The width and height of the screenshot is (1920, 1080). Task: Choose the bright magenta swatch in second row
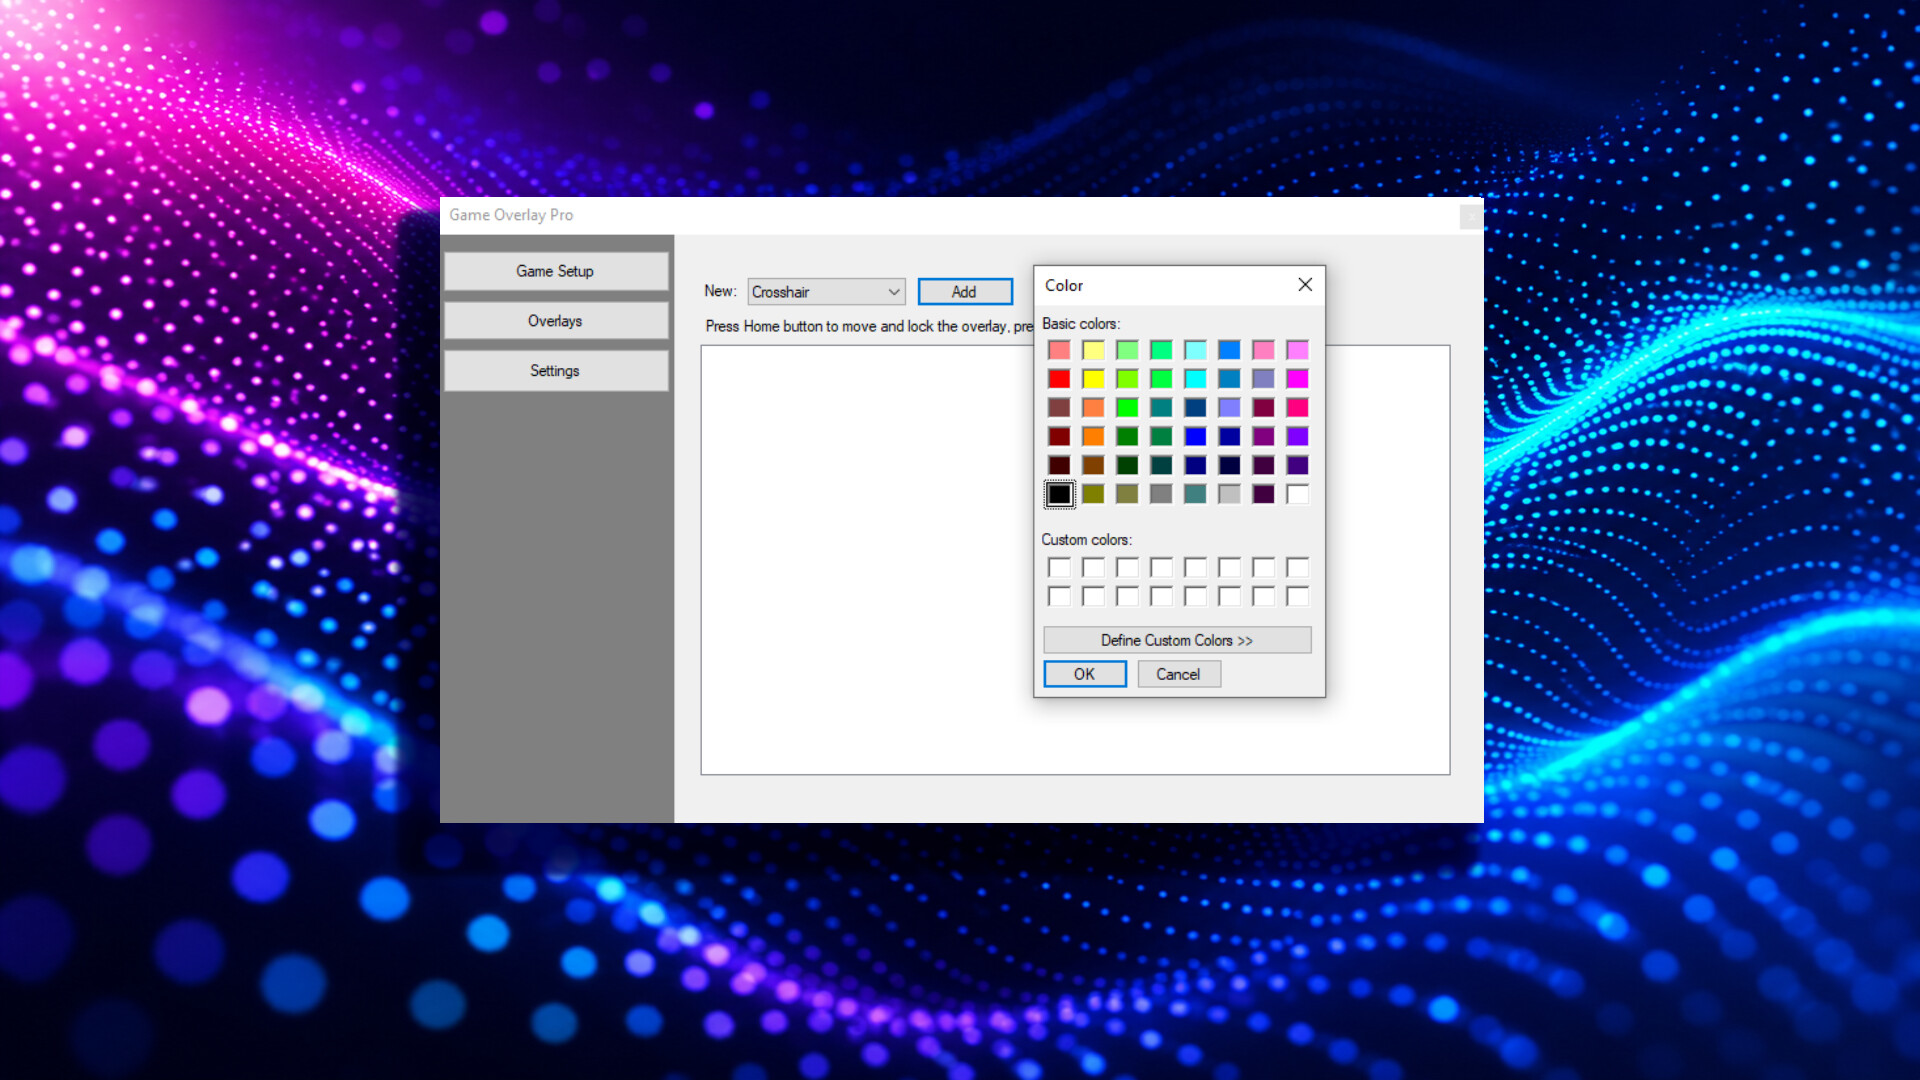1297,379
